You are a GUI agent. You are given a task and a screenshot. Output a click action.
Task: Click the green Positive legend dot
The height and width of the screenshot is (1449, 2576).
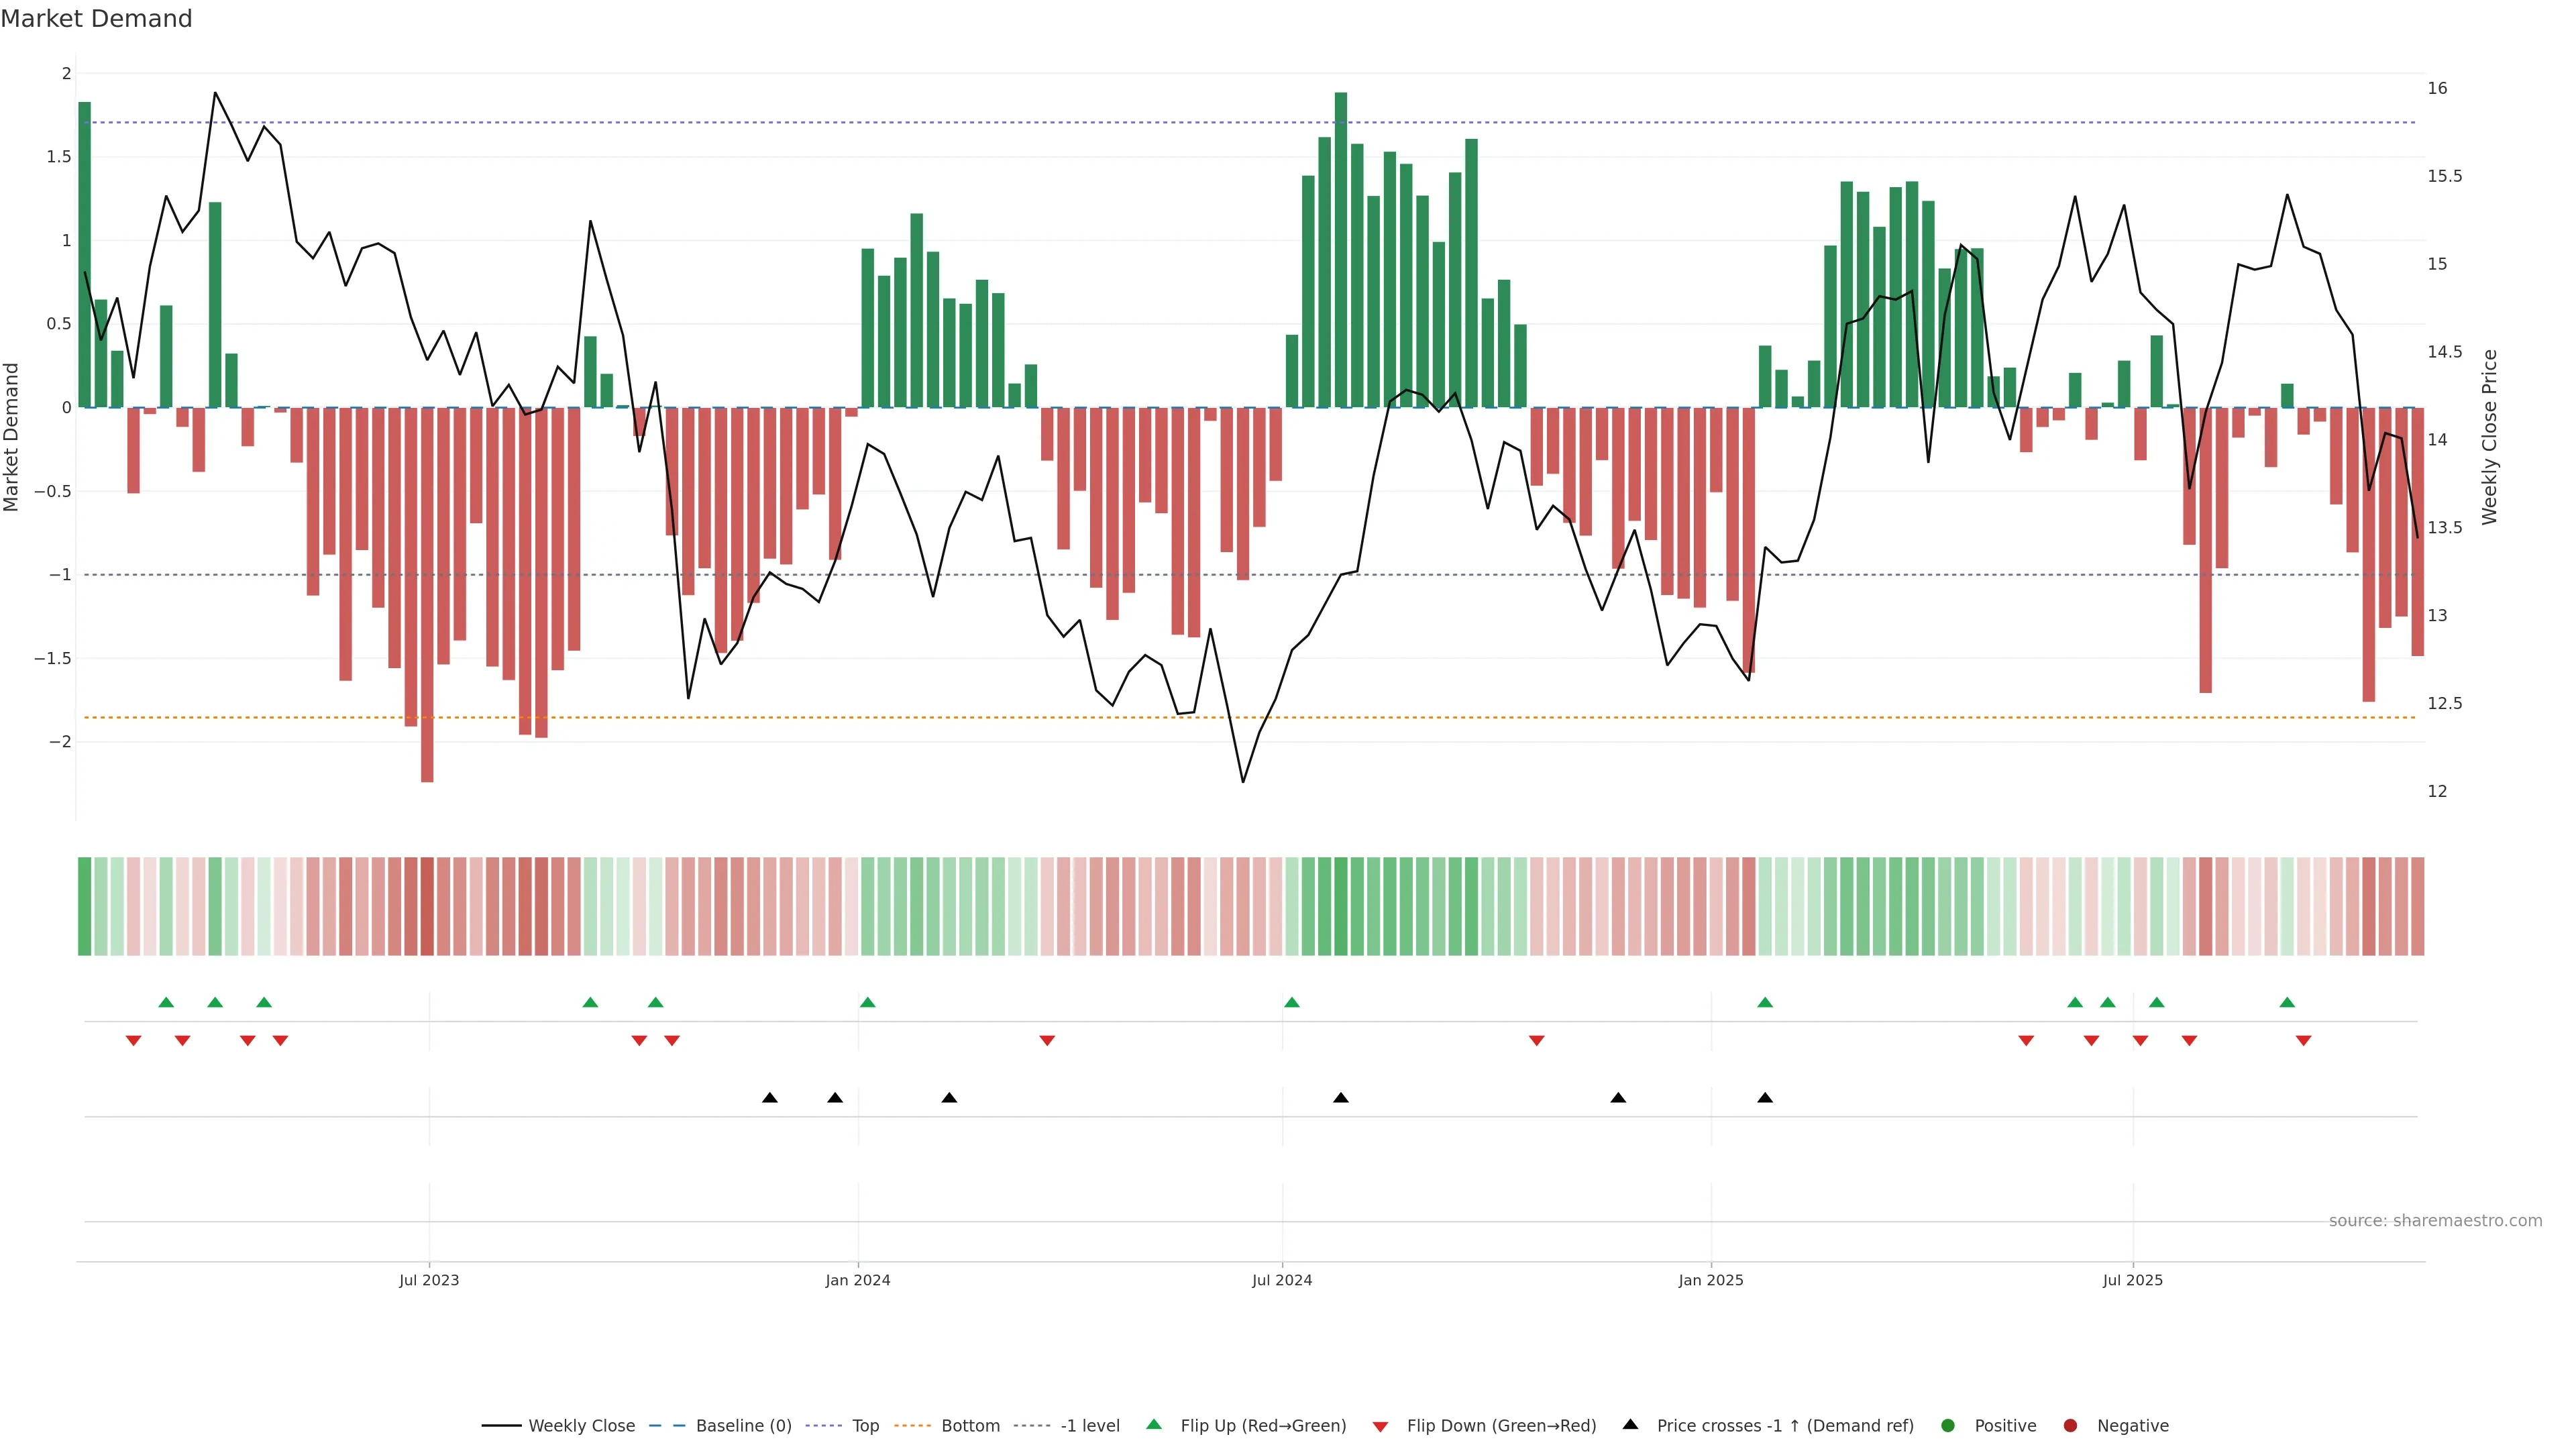pos(1947,1426)
